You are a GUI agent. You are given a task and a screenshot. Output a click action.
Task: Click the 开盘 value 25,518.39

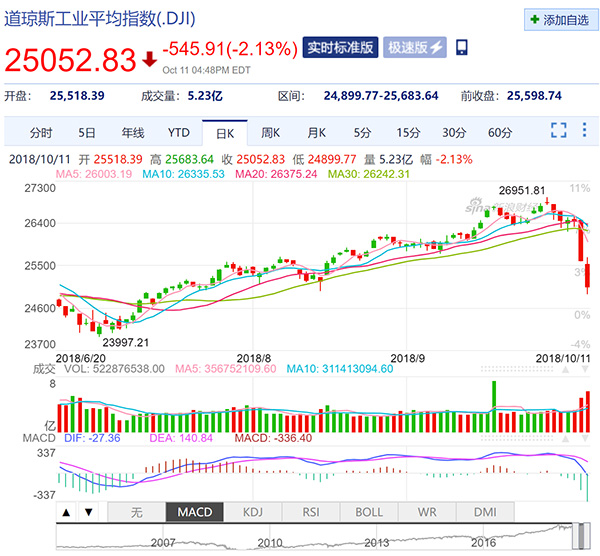77,96
